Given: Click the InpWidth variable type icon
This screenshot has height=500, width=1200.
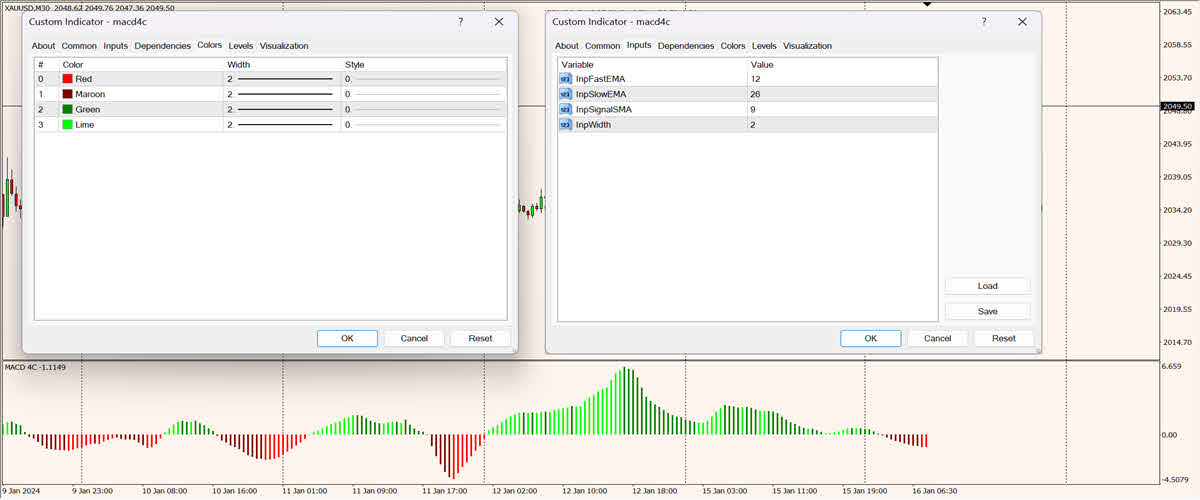Looking at the screenshot, I should [566, 125].
